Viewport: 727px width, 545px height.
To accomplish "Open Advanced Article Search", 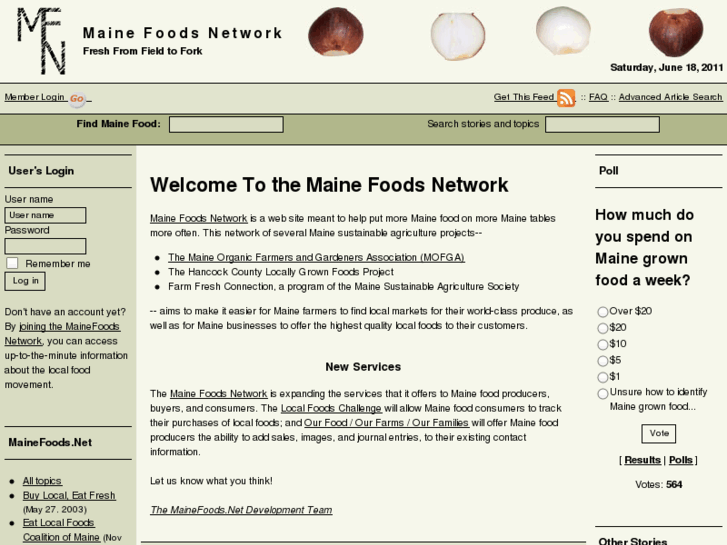I will tap(670, 97).
